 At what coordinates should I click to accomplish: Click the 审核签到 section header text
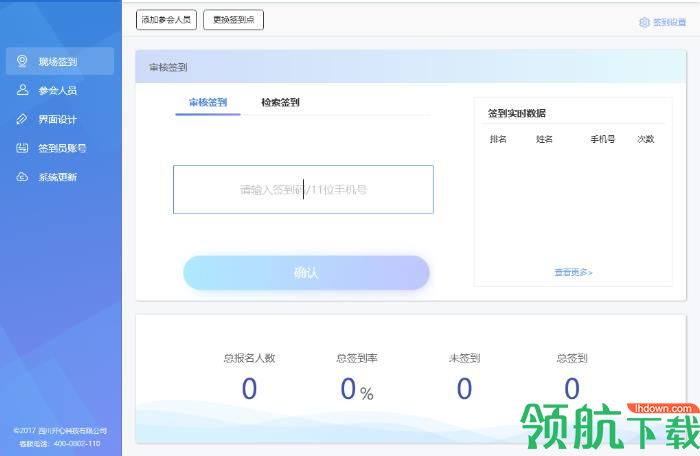(168, 67)
